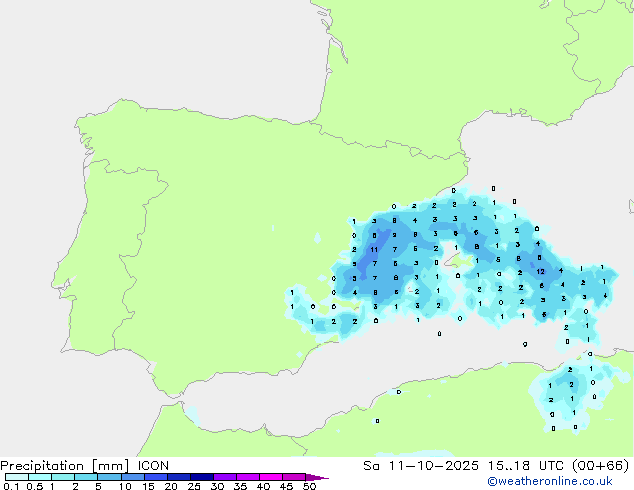Click the 'Sa 11-10-2025 15..18 UTC (00+66)' timestamp
The image size is (634, 490).
(x=496, y=466)
